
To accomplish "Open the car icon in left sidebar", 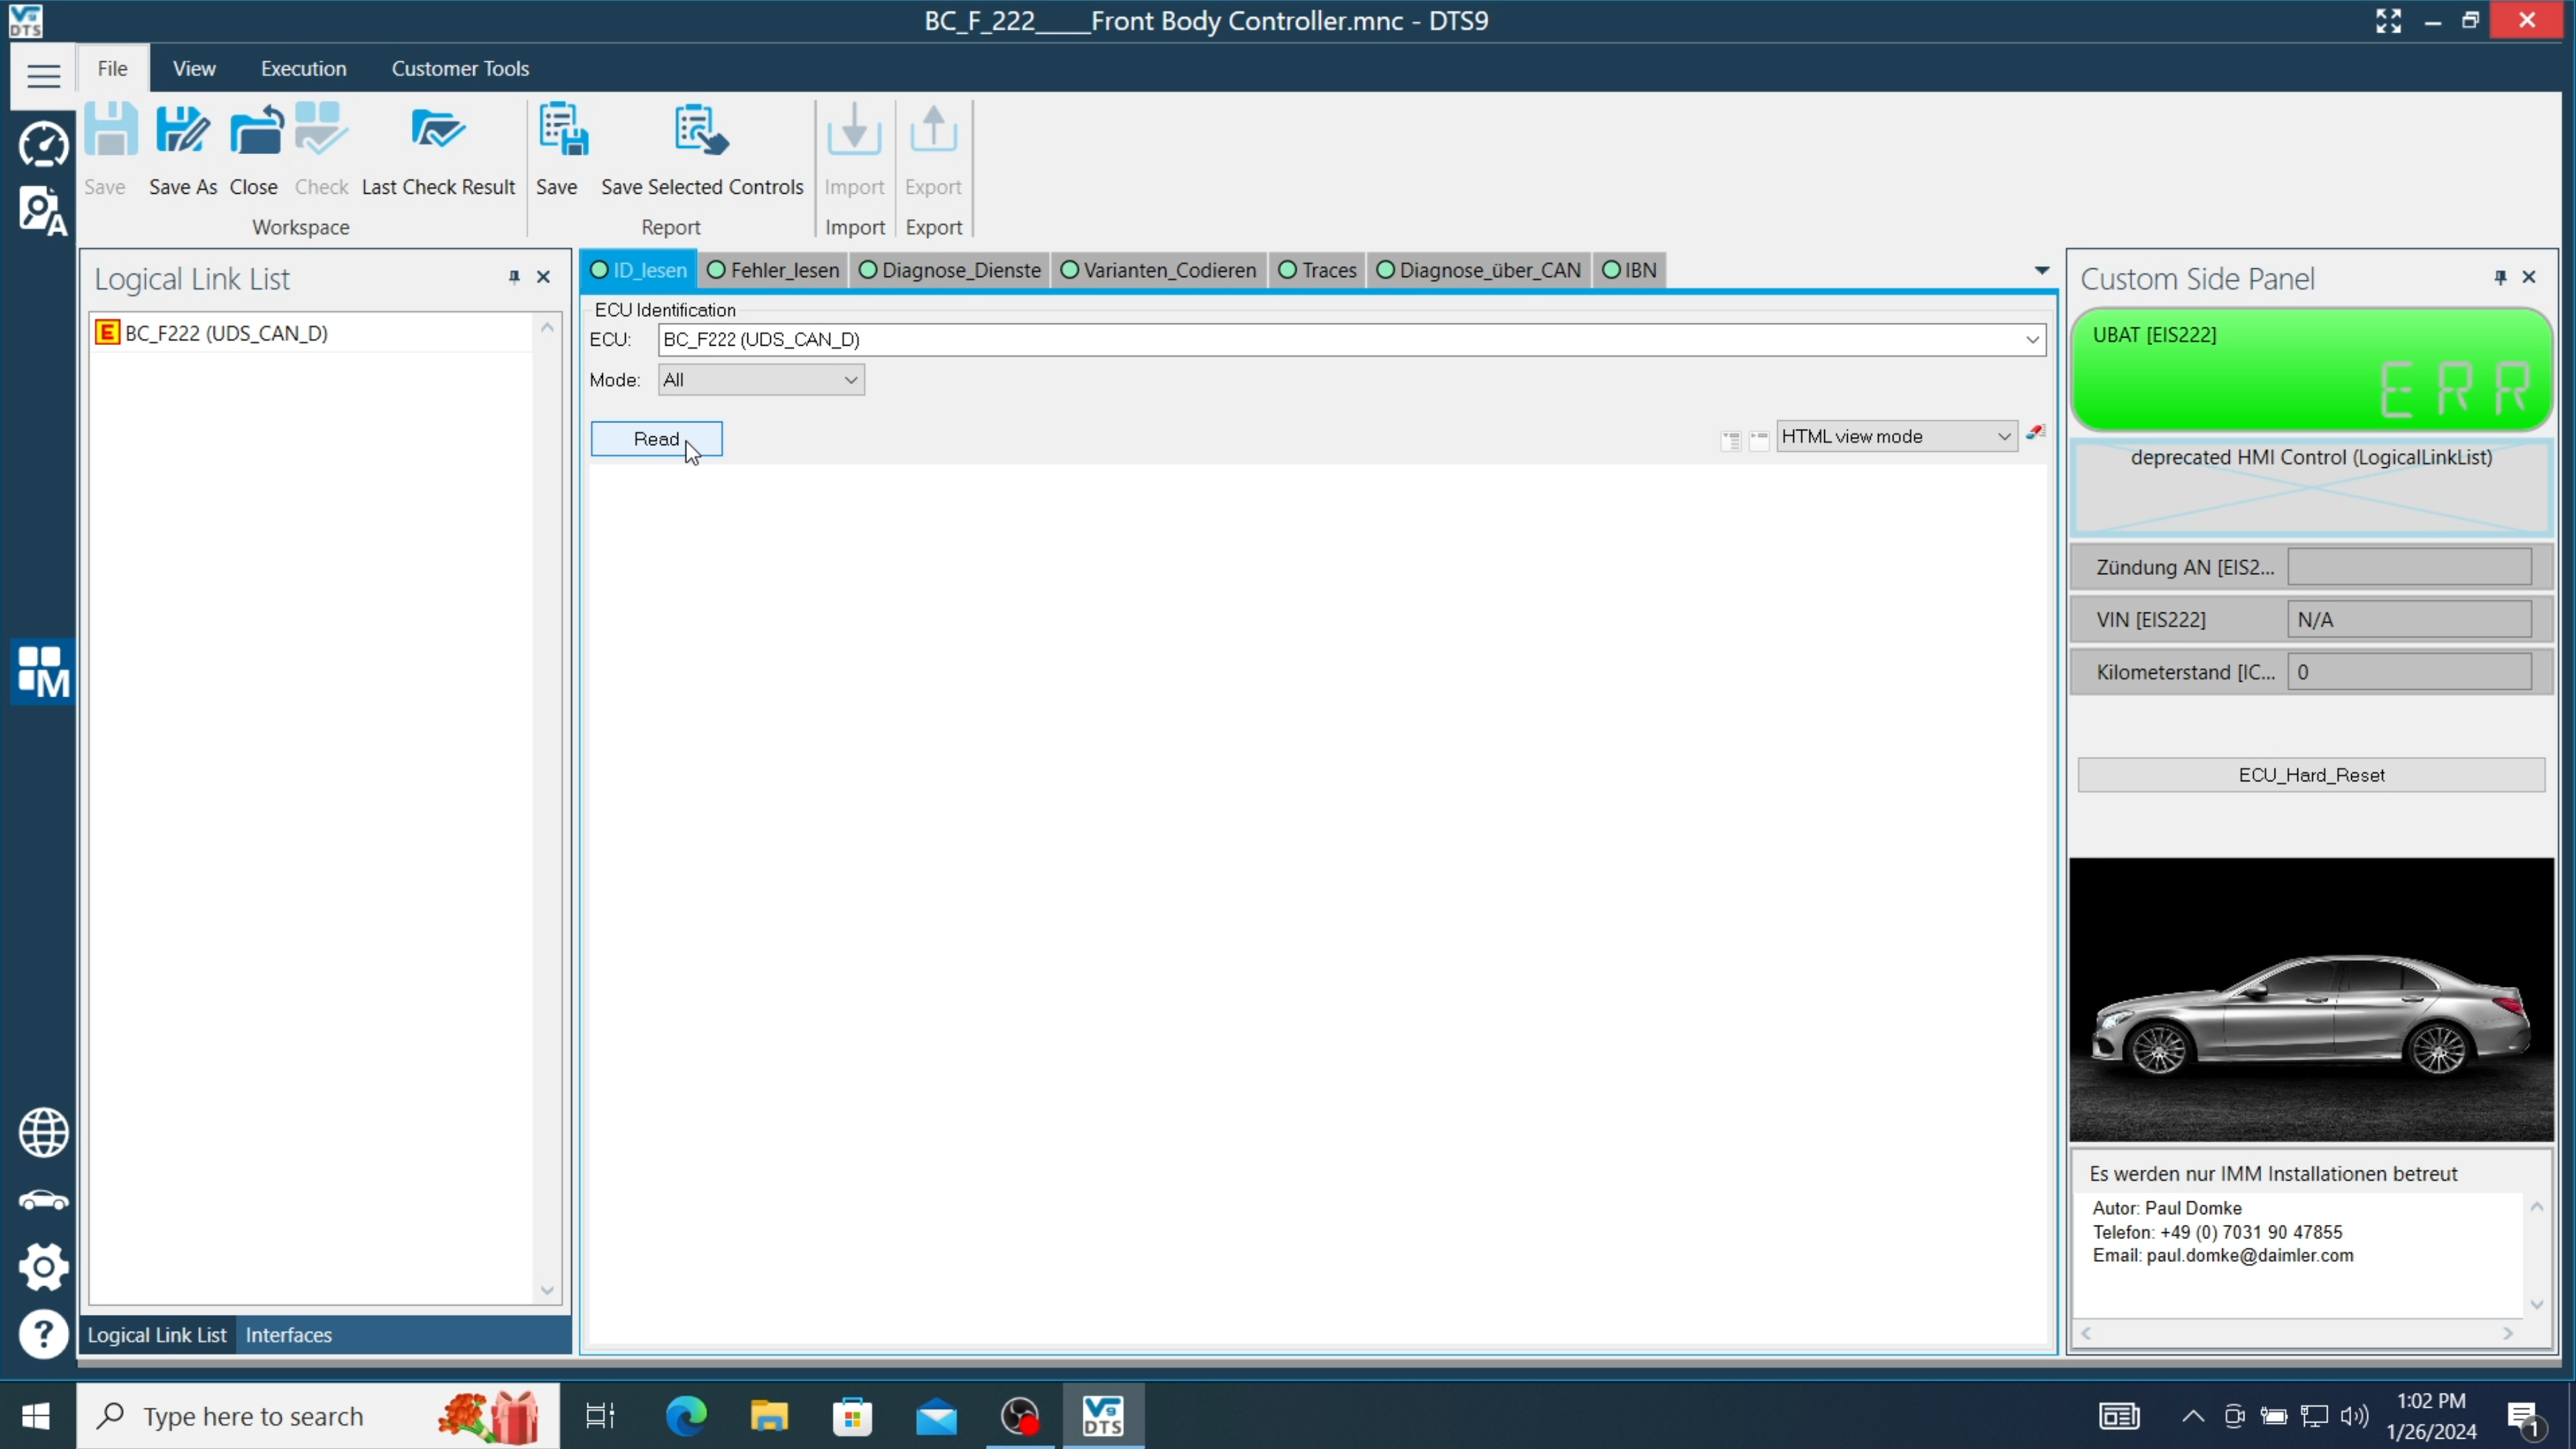I will pyautogui.click(x=43, y=1200).
